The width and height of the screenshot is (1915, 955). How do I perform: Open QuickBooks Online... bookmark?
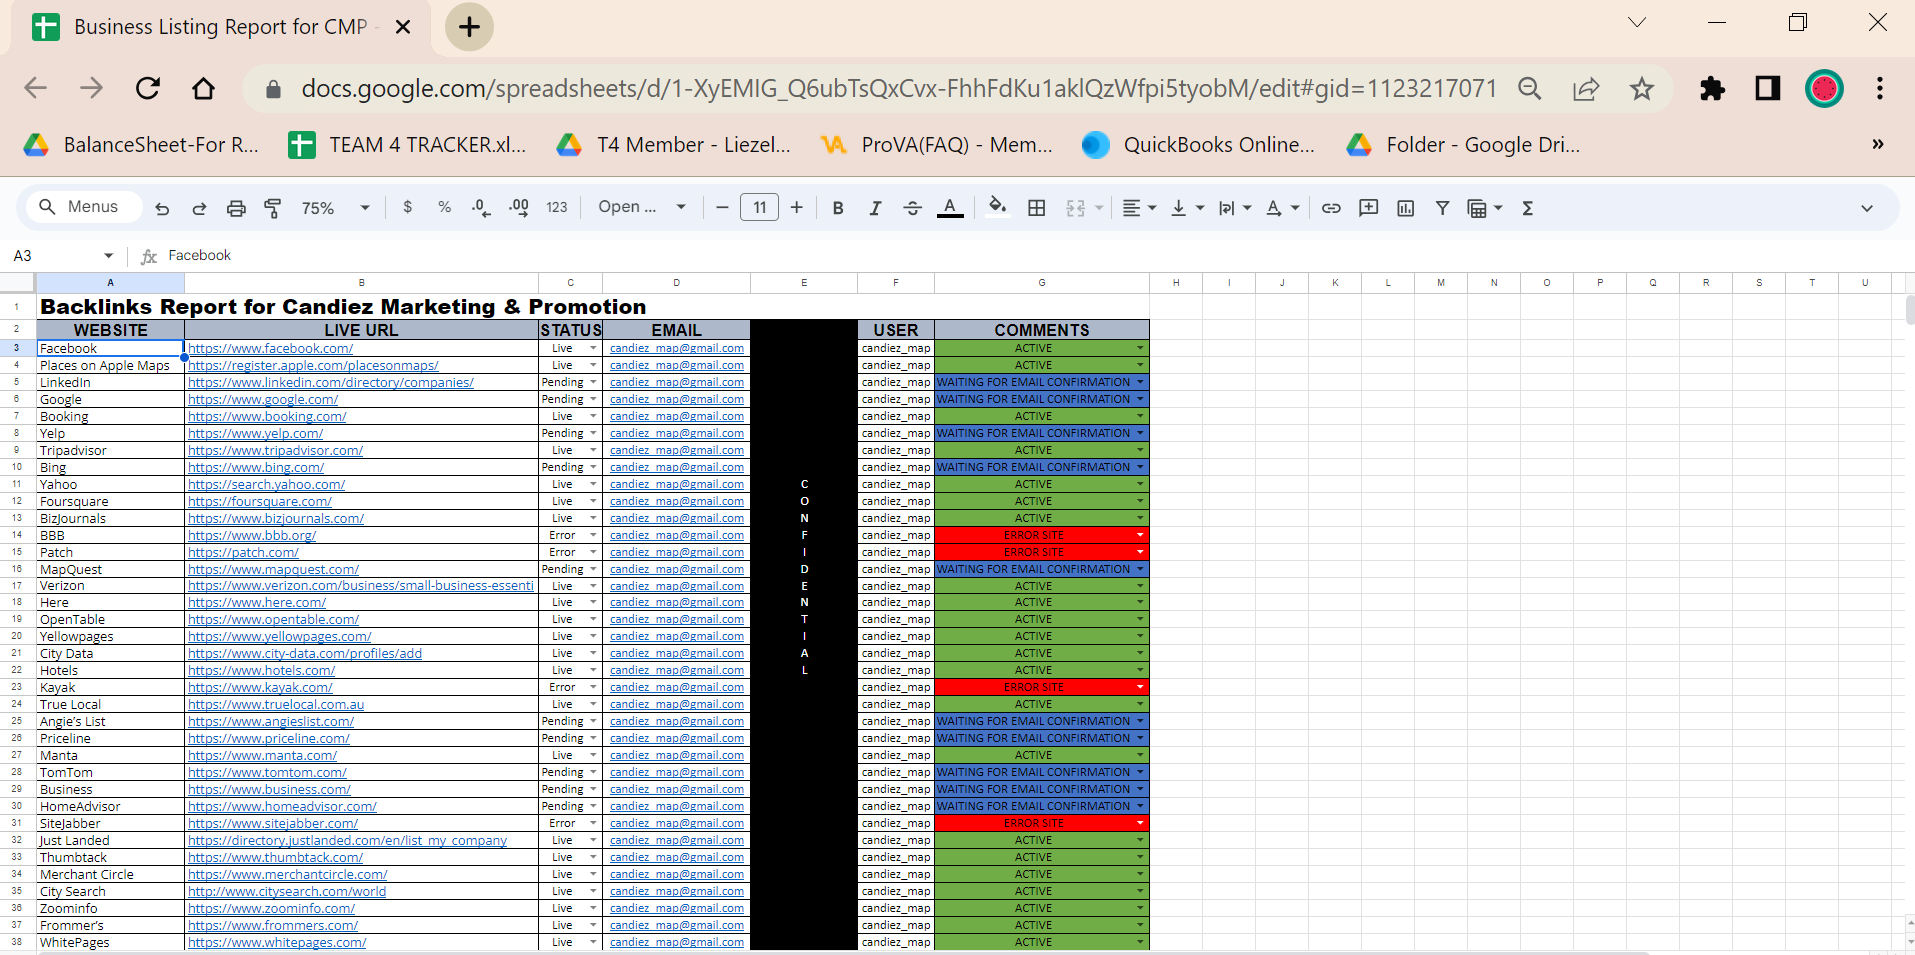click(x=1198, y=145)
